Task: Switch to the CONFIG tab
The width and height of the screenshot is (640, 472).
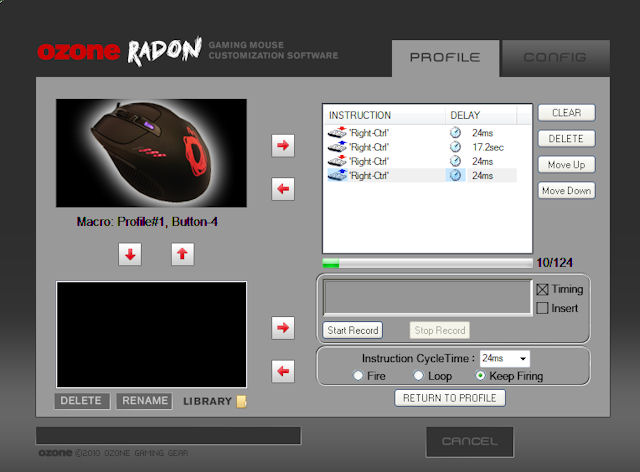Action: [556, 58]
